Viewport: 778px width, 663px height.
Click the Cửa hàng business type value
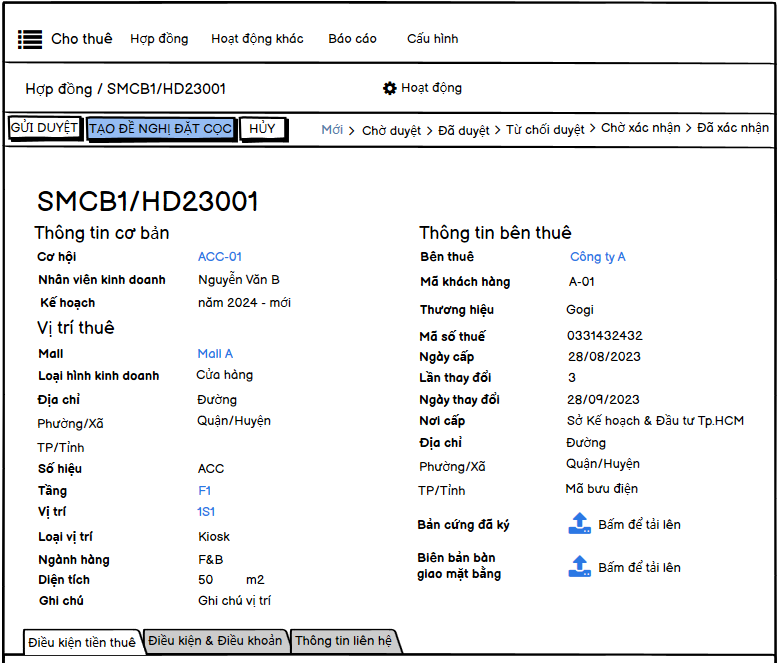(224, 375)
